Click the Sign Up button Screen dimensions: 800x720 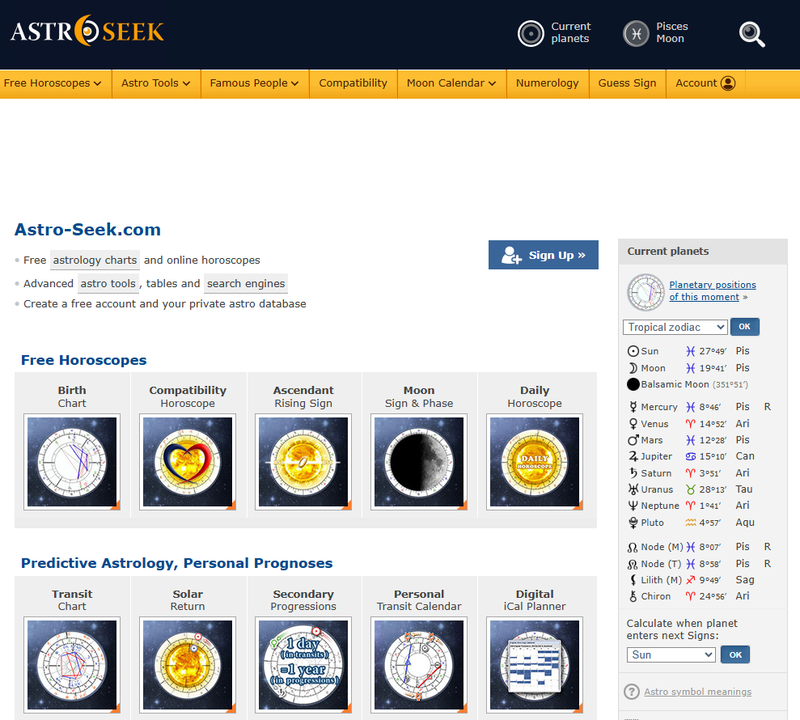(x=543, y=255)
